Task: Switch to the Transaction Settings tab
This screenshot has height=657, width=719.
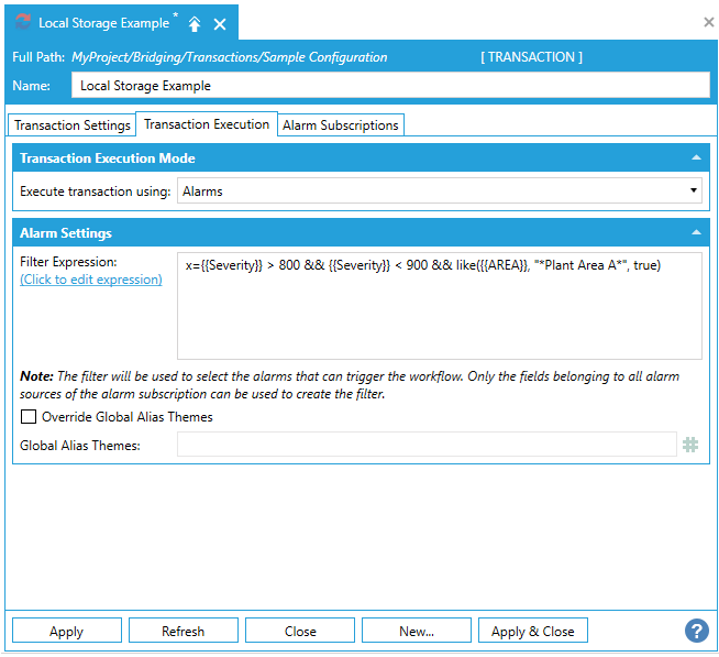Action: click(72, 125)
